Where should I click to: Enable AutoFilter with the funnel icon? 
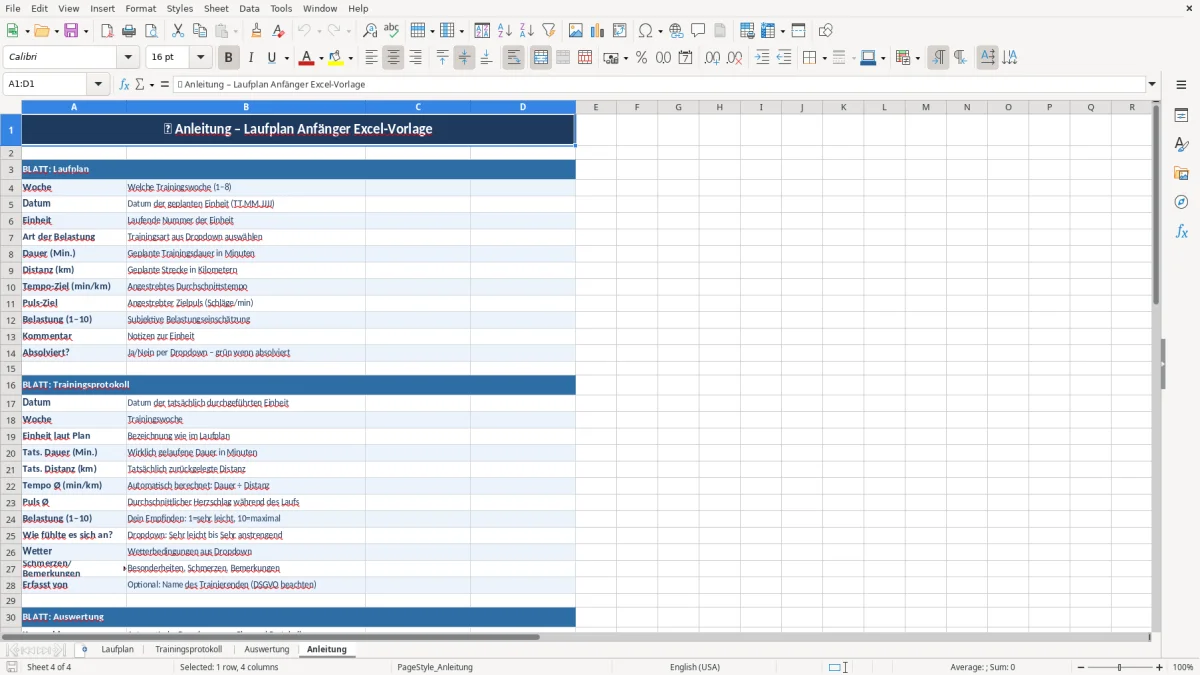coord(549,31)
